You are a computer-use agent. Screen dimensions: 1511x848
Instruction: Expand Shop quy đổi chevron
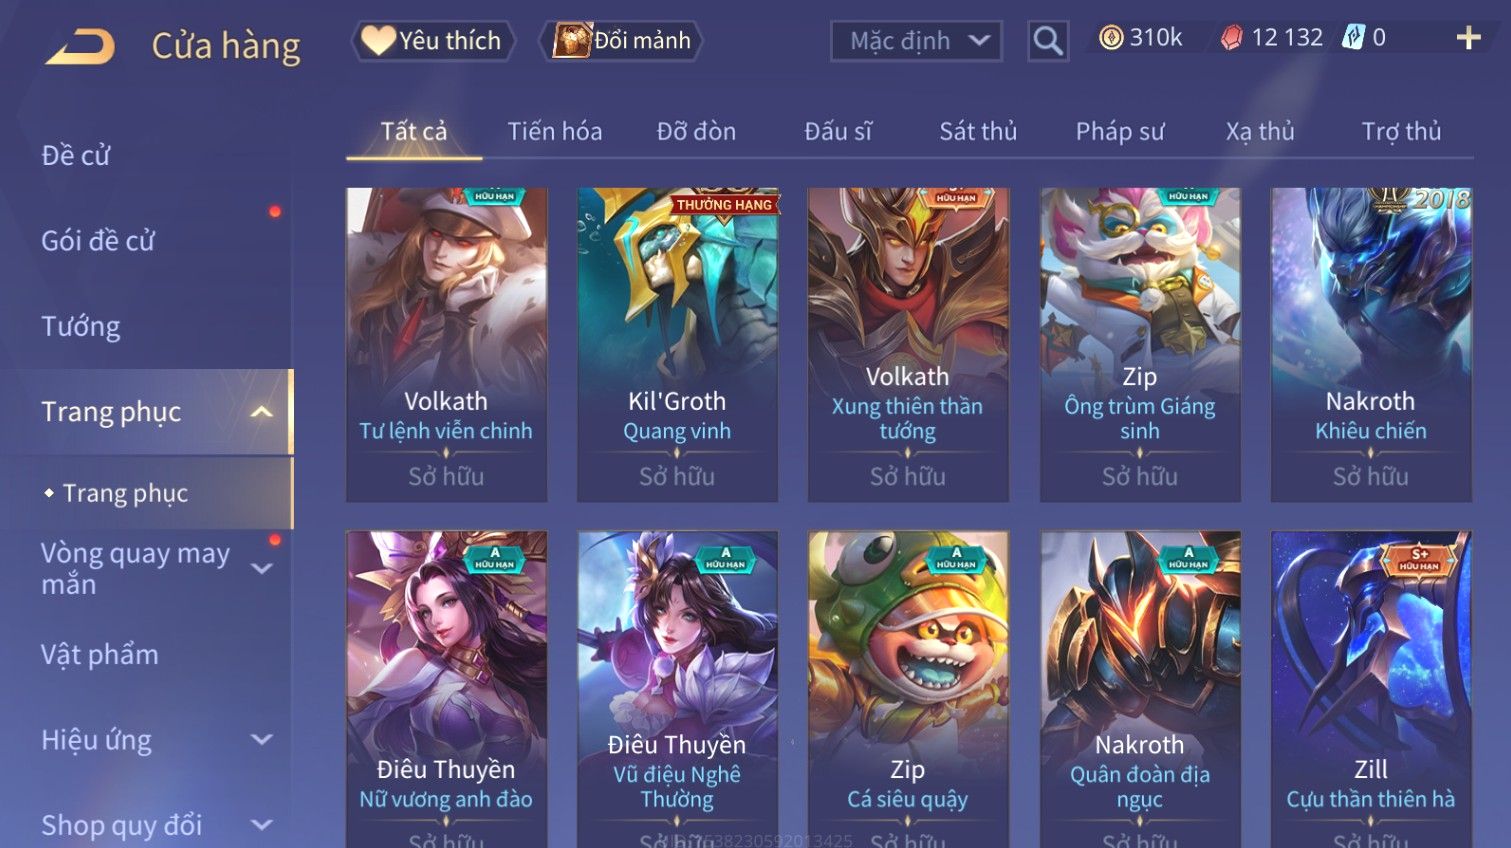pyautogui.click(x=262, y=825)
